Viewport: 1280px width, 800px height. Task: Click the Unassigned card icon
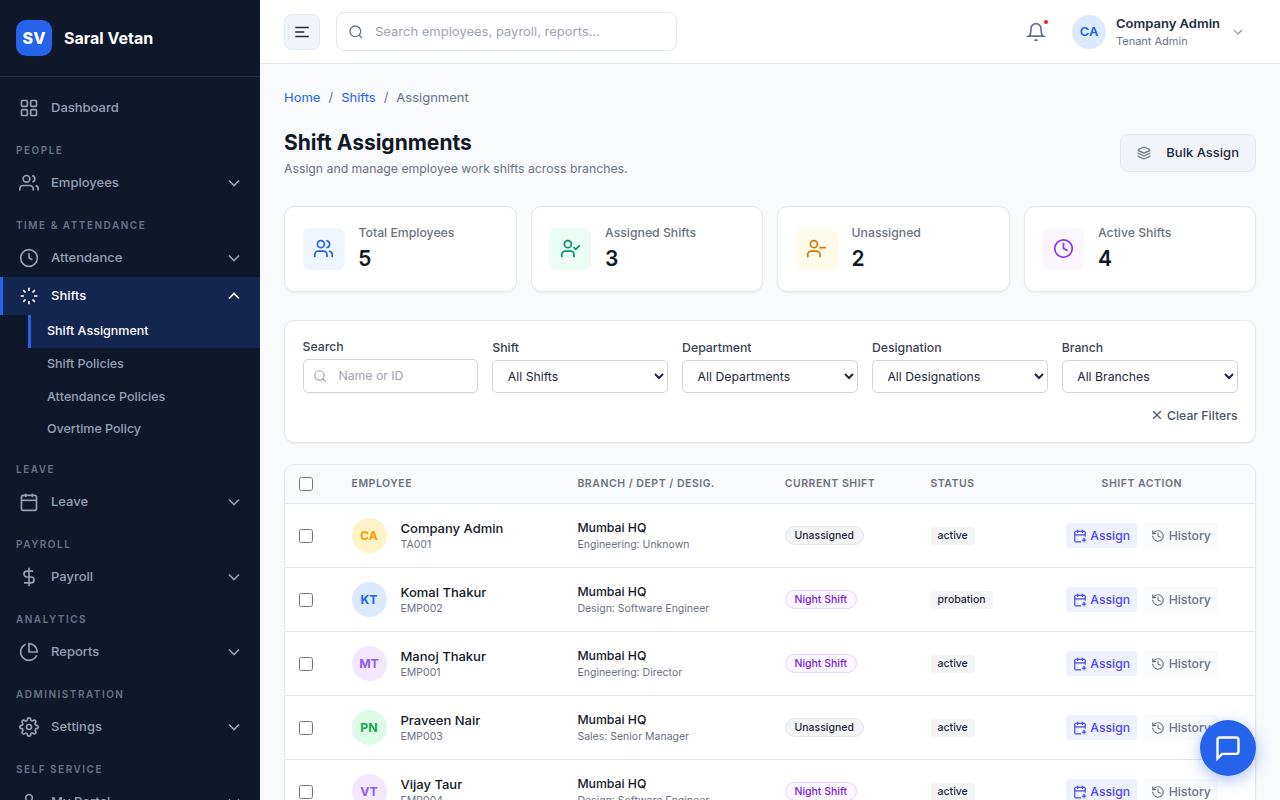tap(817, 249)
